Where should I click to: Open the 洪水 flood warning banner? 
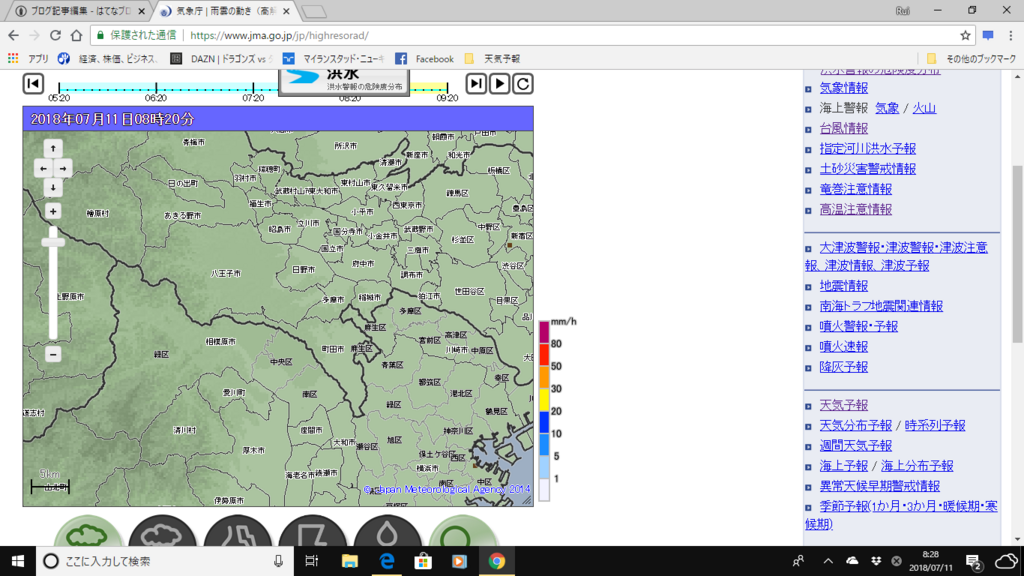pyautogui.click(x=344, y=81)
